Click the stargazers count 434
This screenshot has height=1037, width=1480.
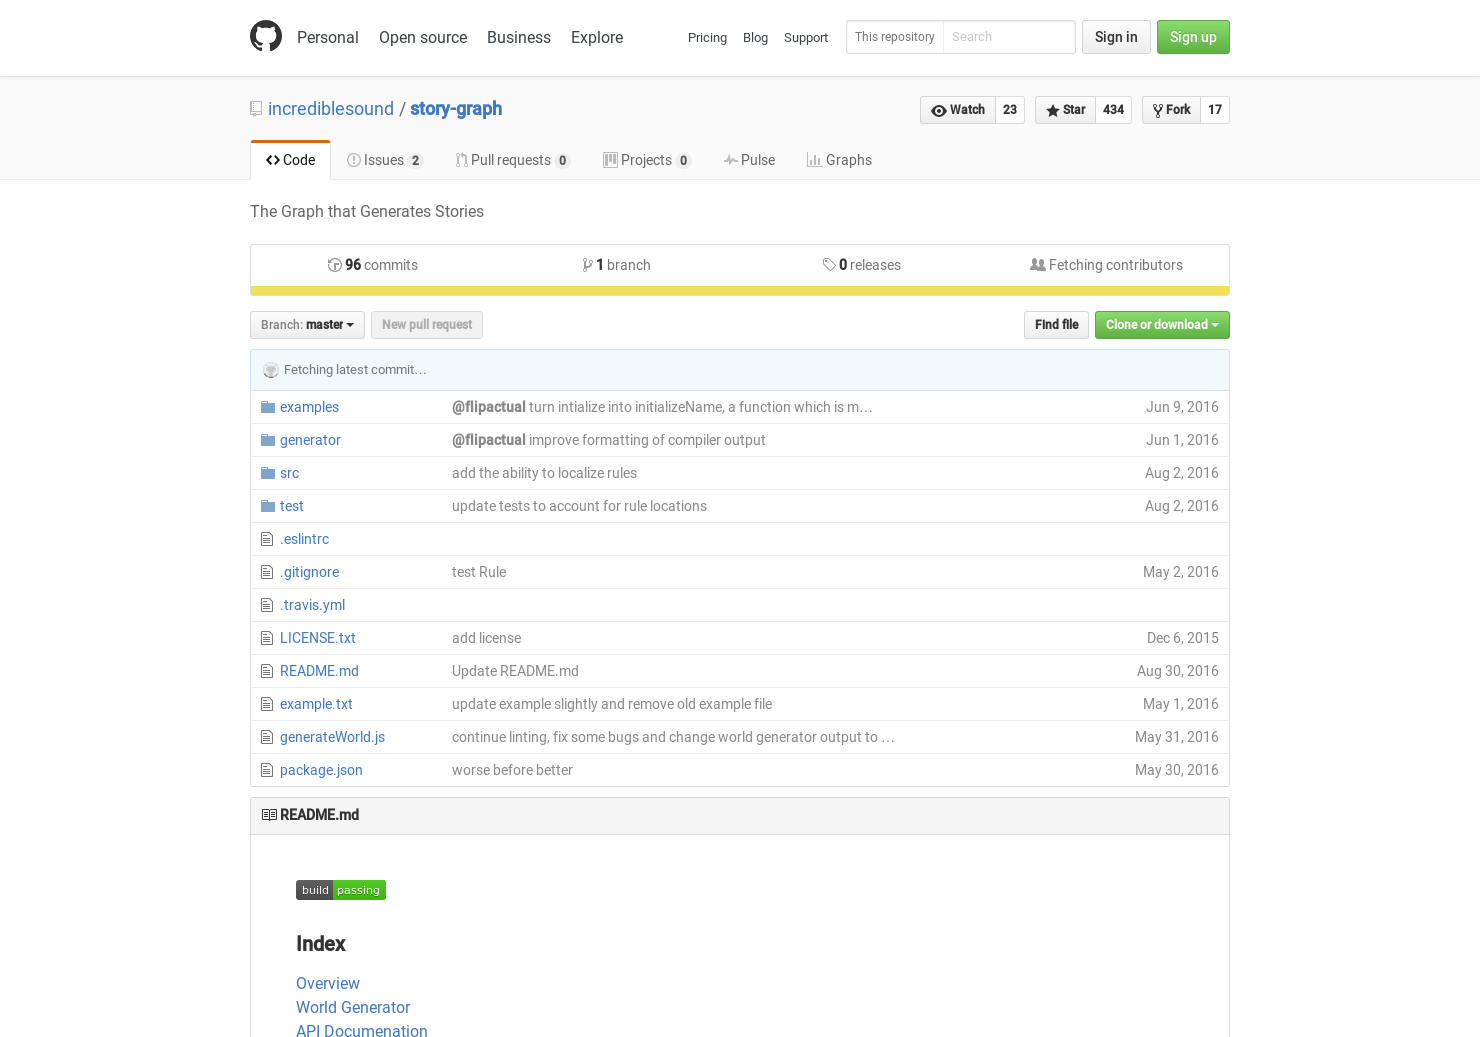tap(1114, 110)
